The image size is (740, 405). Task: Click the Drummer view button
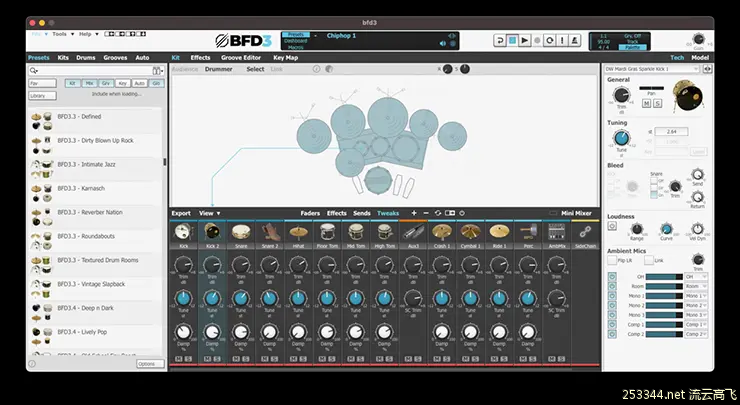click(x=219, y=69)
